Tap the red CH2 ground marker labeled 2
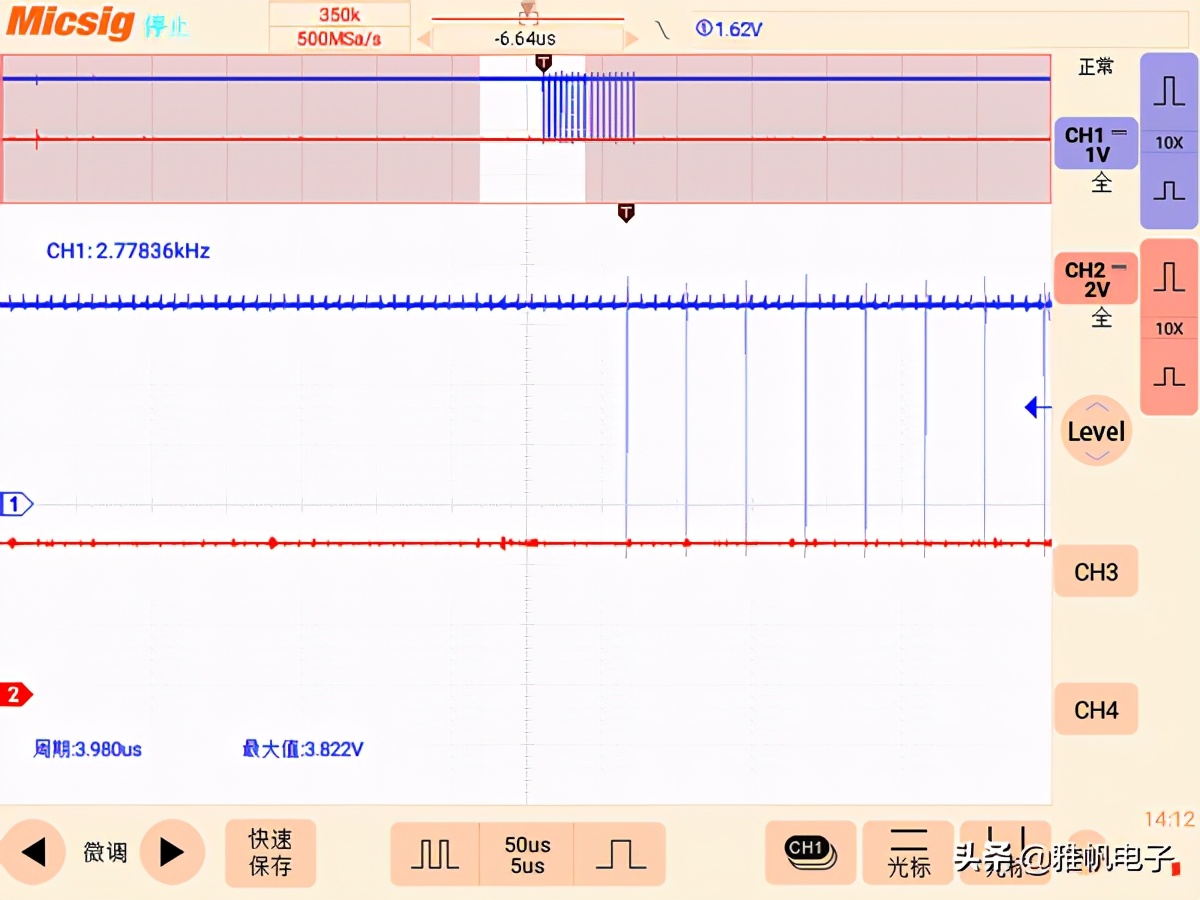The width and height of the screenshot is (1200, 900). (x=17, y=694)
